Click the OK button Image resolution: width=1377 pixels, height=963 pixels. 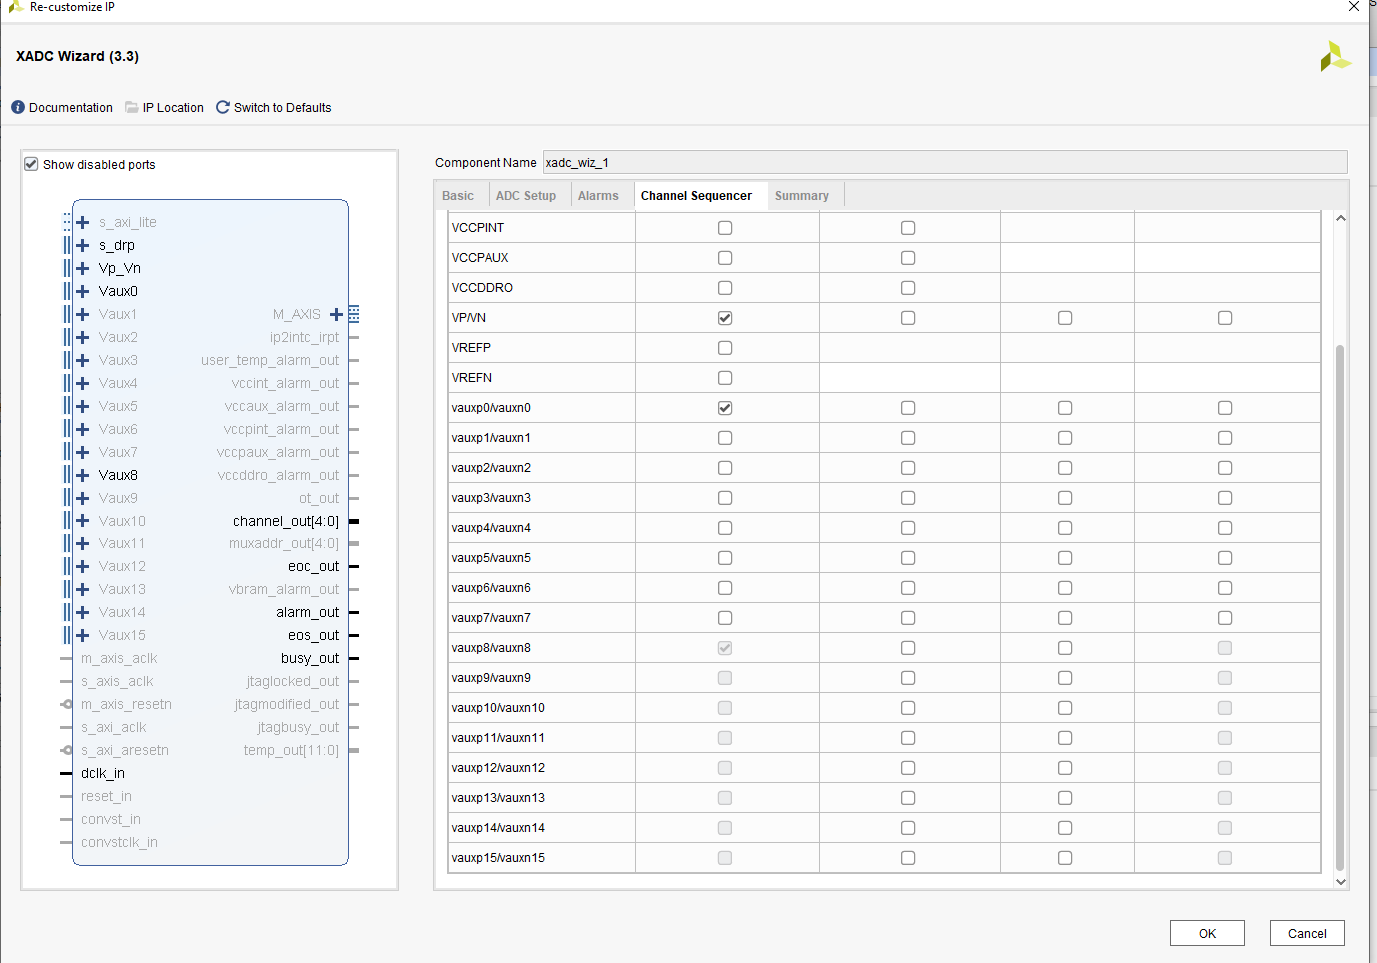[x=1207, y=933]
